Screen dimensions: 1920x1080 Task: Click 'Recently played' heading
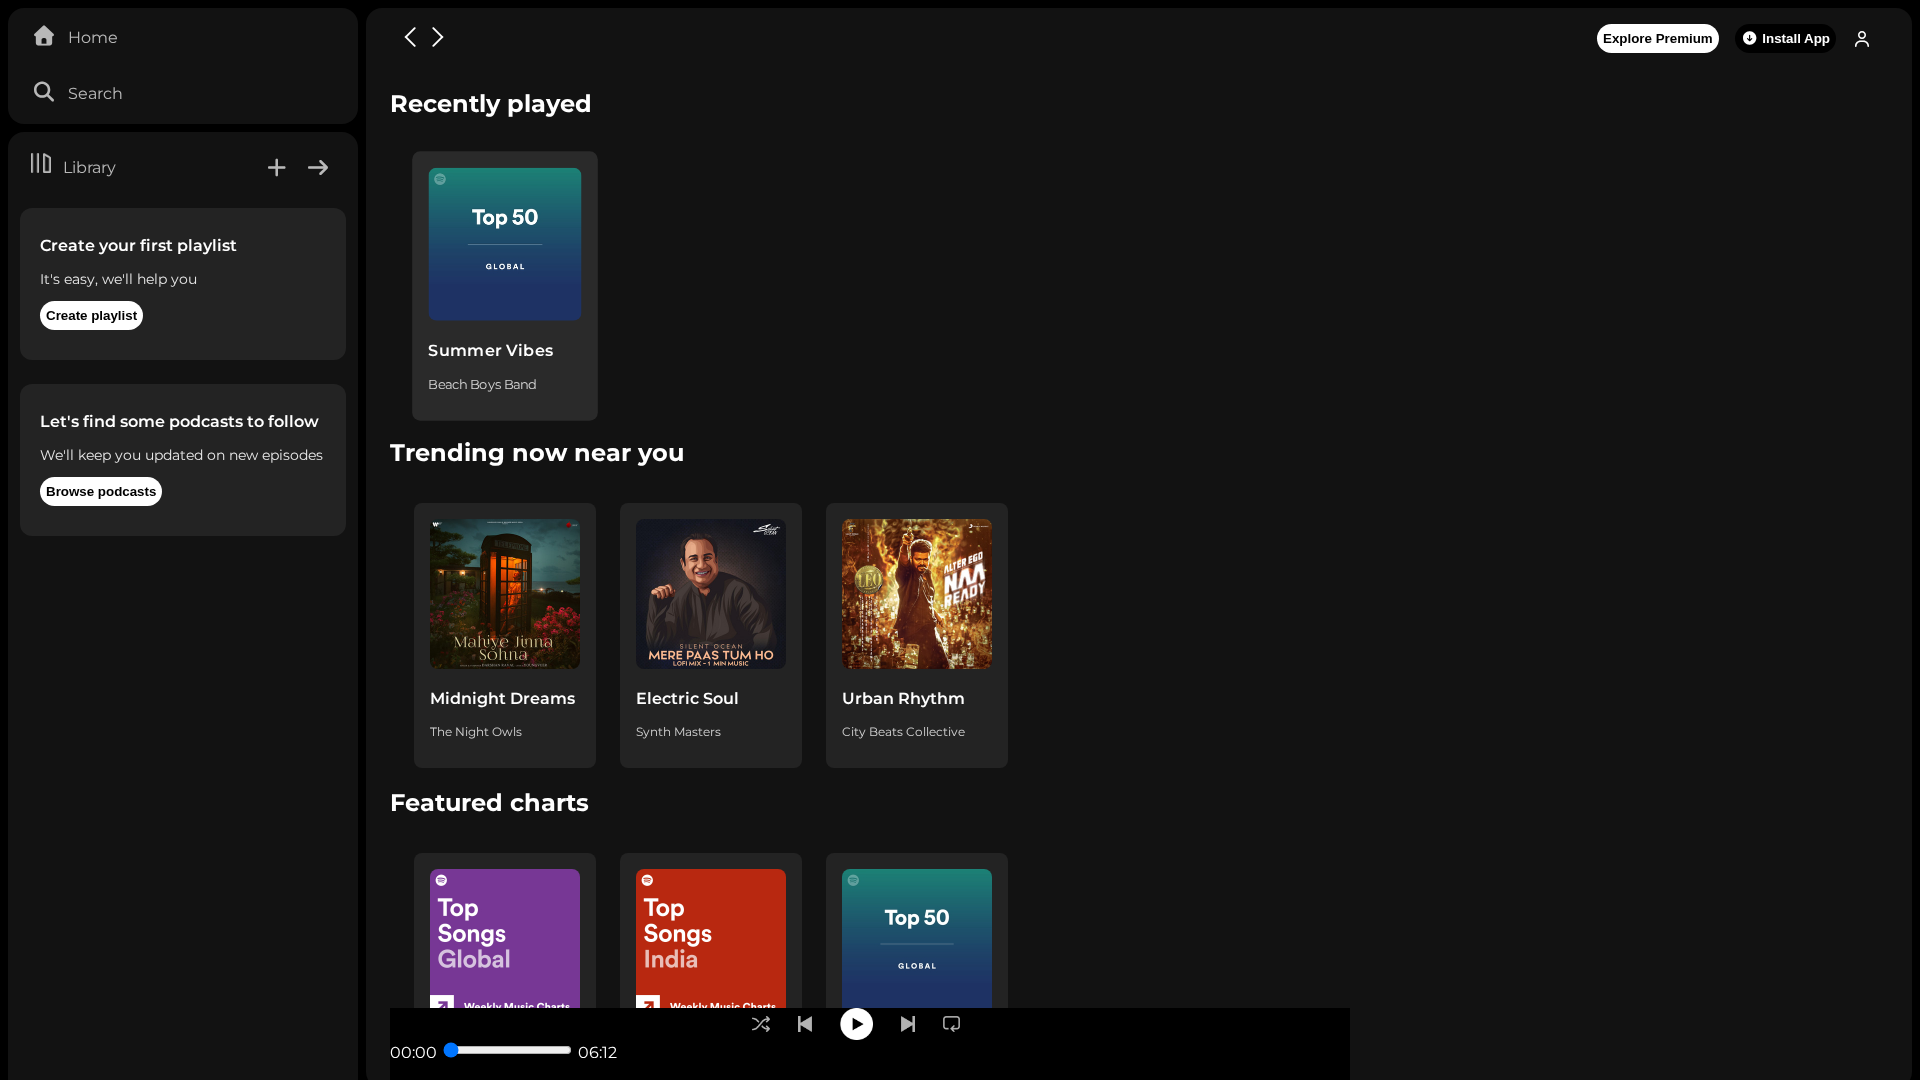point(490,104)
